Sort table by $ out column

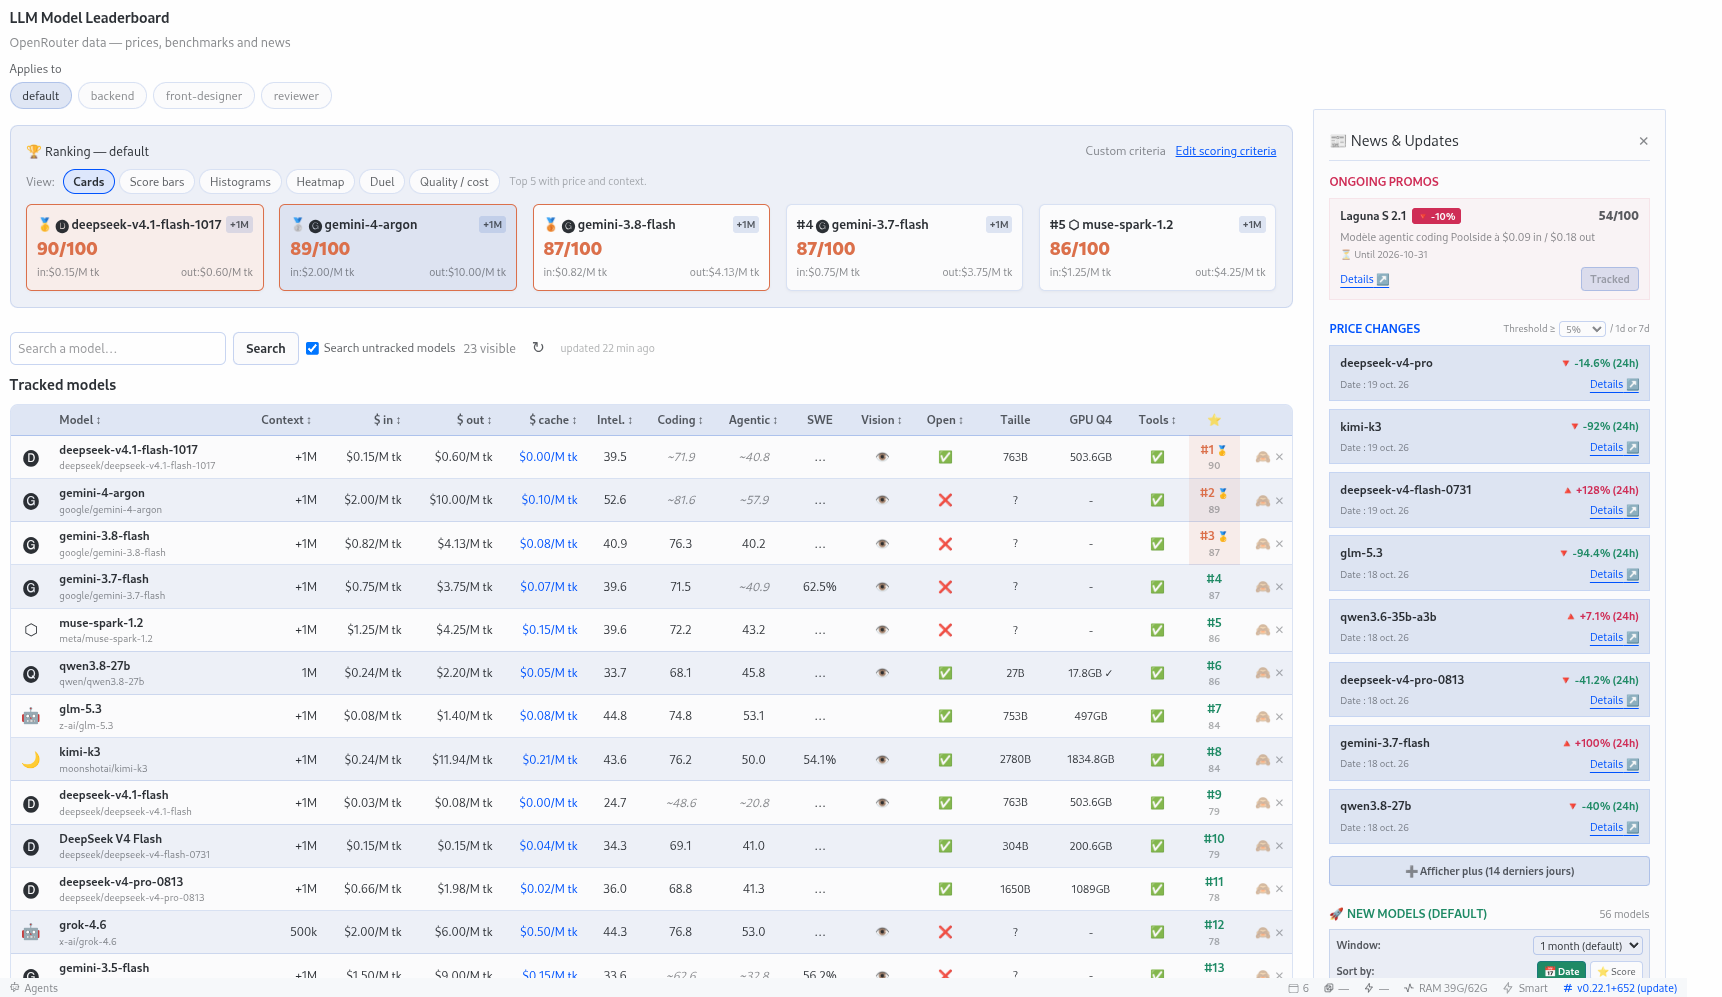tap(474, 420)
